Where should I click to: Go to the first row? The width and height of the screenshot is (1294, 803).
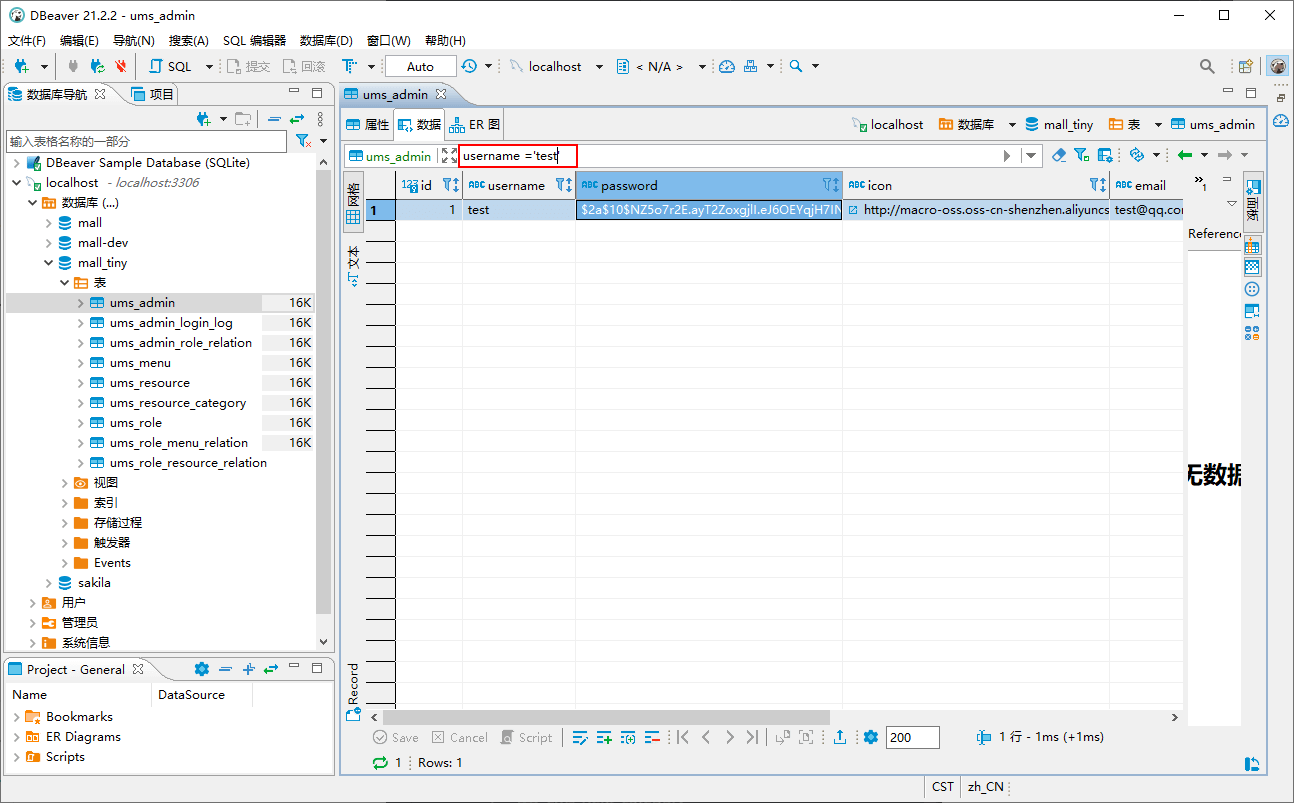[682, 737]
